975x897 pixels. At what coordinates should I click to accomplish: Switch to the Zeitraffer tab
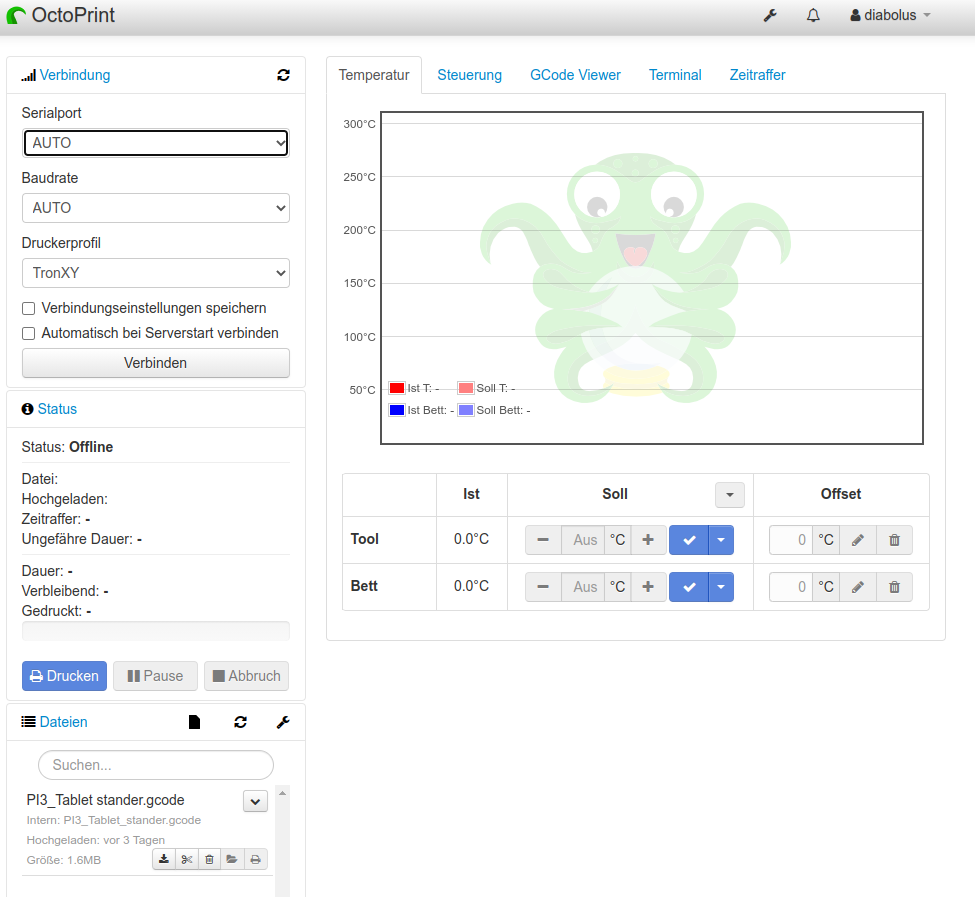757,75
